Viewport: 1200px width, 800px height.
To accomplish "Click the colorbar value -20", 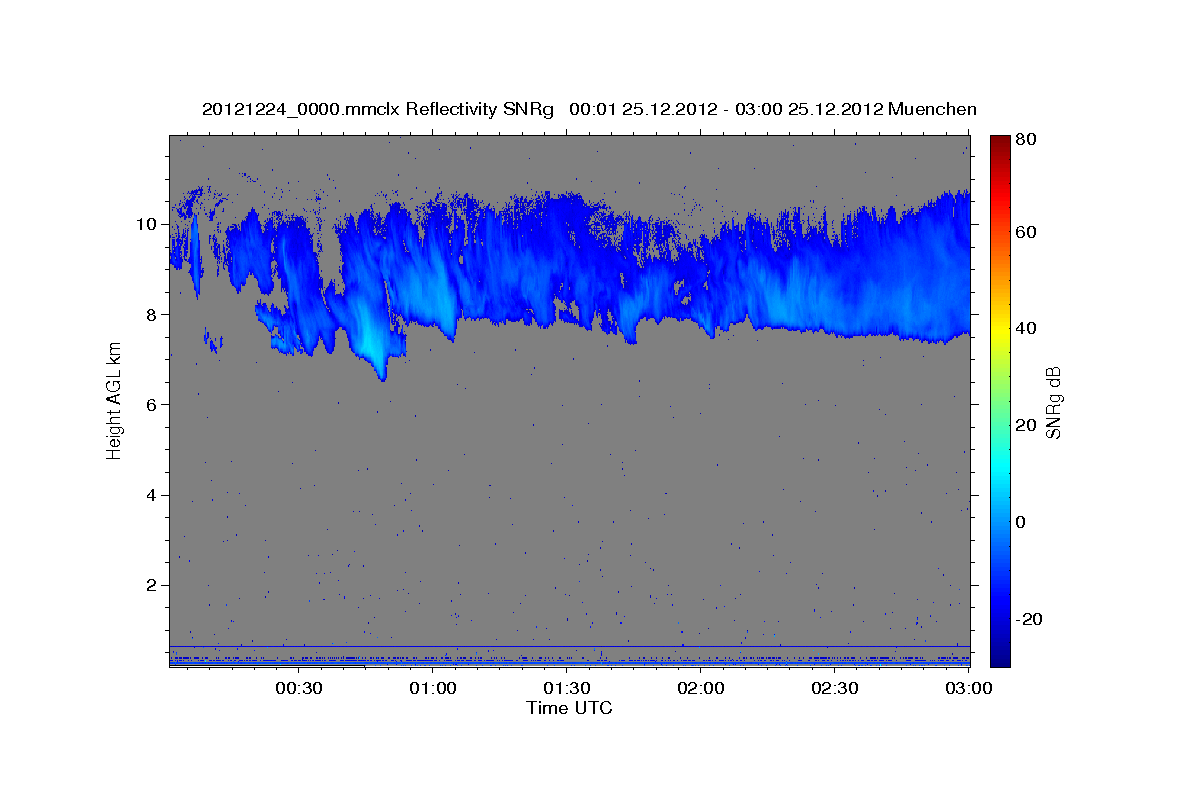I will coord(1031,619).
